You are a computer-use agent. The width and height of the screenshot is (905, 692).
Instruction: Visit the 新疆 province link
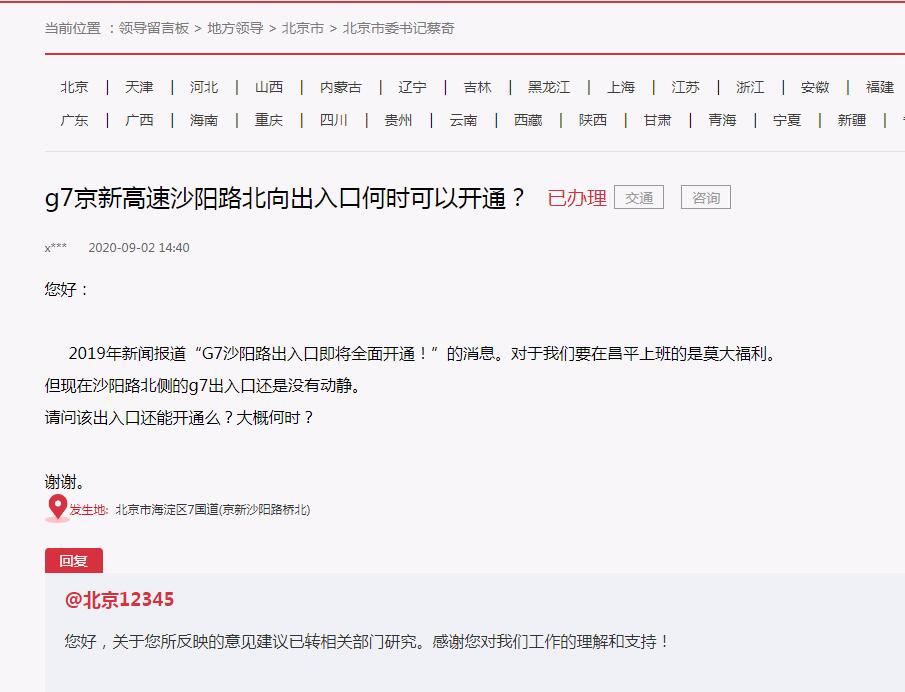point(852,120)
